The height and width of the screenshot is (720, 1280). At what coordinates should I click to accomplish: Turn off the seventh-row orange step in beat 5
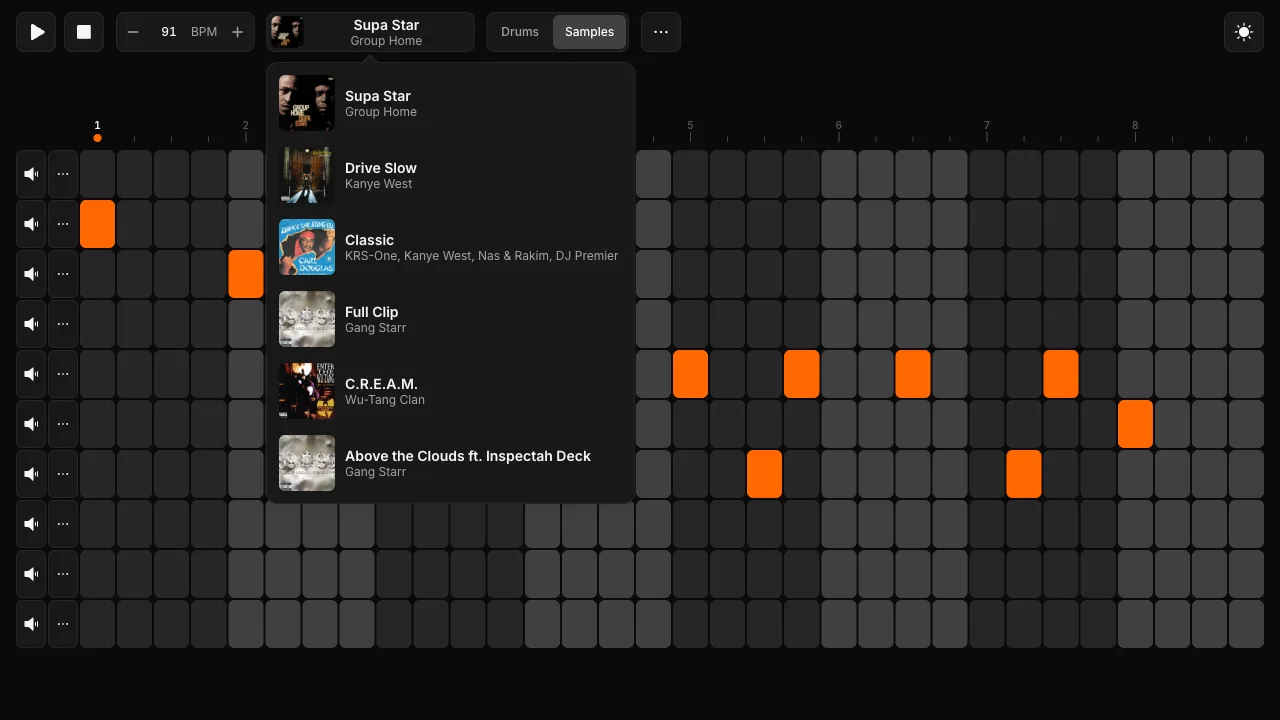point(765,474)
